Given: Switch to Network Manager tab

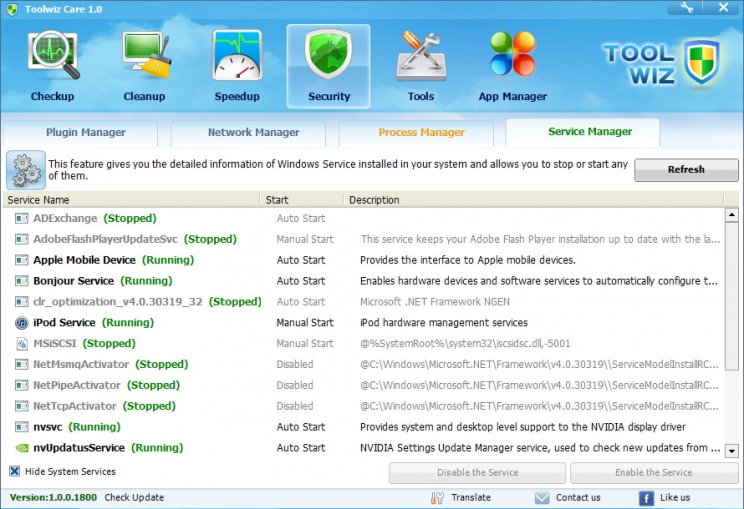Looking at the screenshot, I should [x=249, y=133].
